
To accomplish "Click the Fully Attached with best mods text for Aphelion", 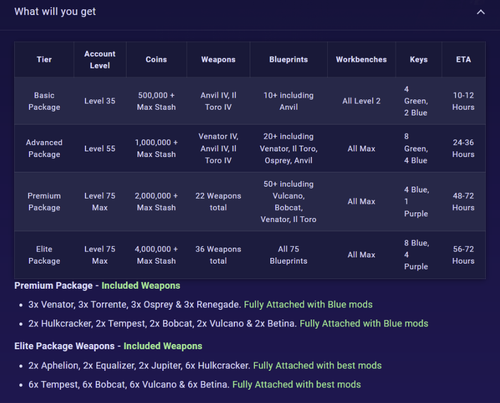I will [x=317, y=366].
